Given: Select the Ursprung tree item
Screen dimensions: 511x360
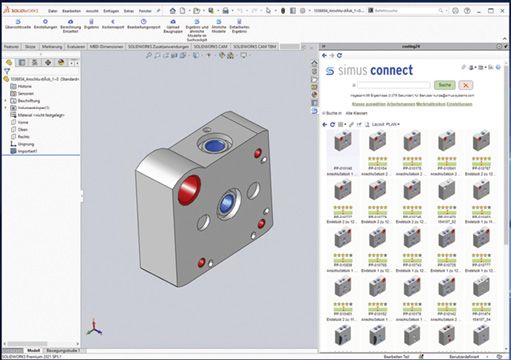Looking at the screenshot, I should (x=22, y=144).
